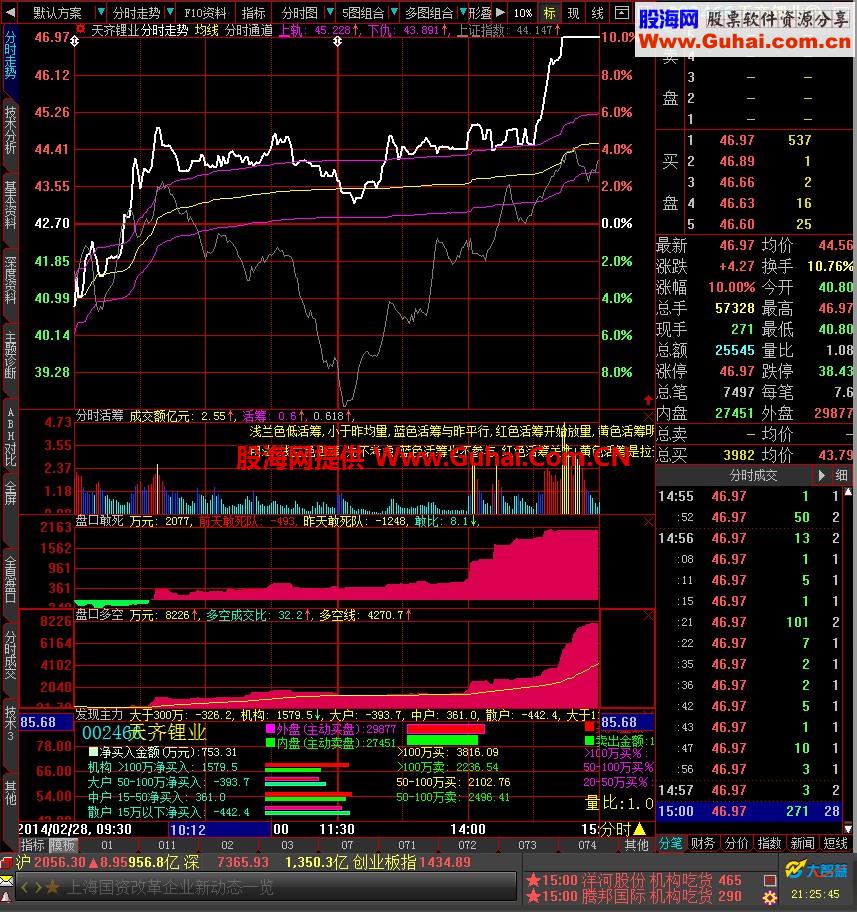The height and width of the screenshot is (912, 857).
Task: Toggle the 线 button in top toolbar
Action: pyautogui.click(x=597, y=12)
